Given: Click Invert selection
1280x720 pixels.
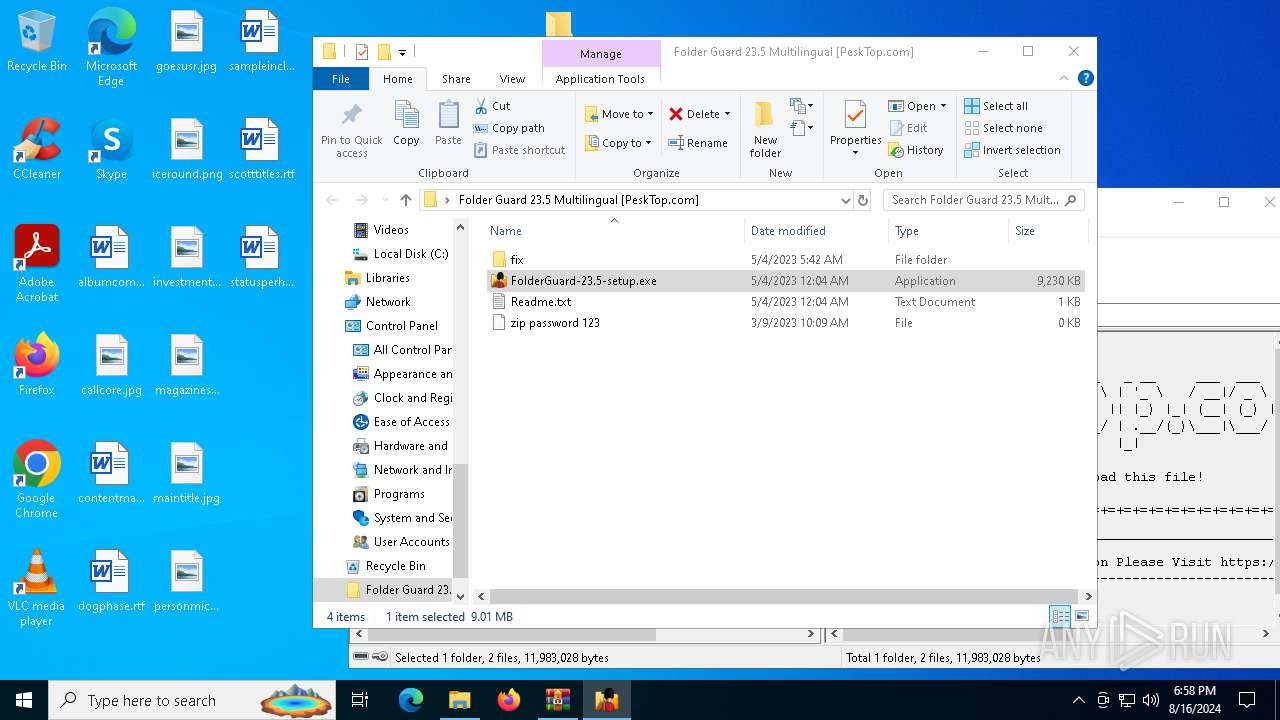Looking at the screenshot, I should pos(1012,150).
